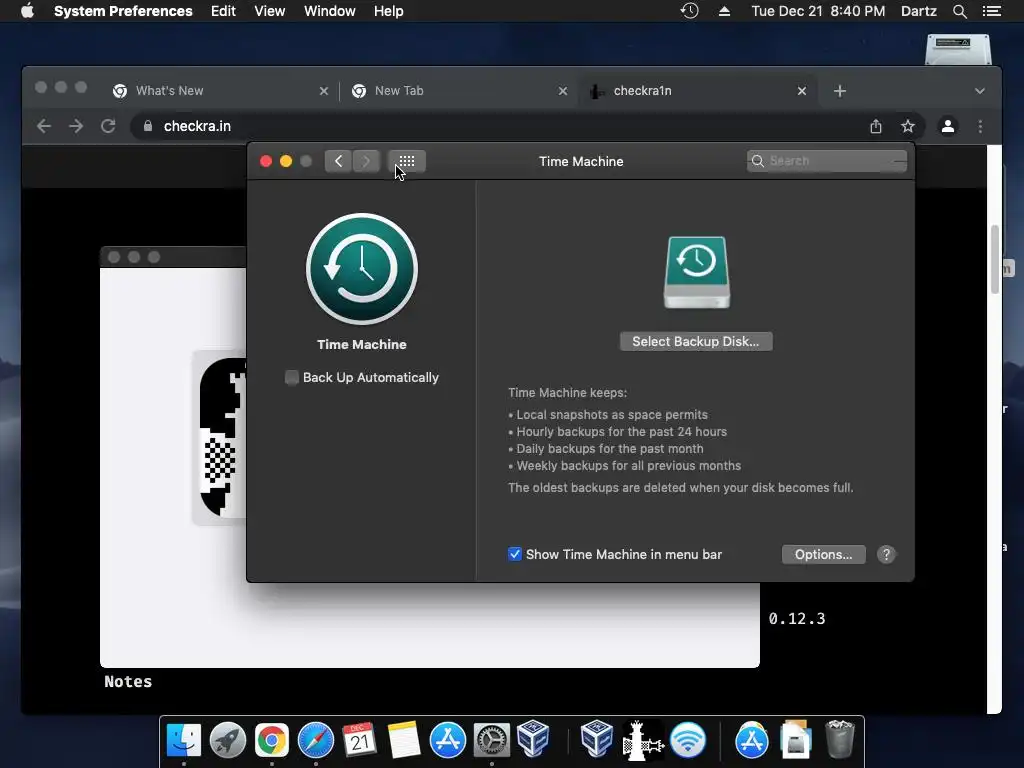Click the mounted disk icon on desktop
This screenshot has width=1024, height=768.
pyautogui.click(x=958, y=50)
